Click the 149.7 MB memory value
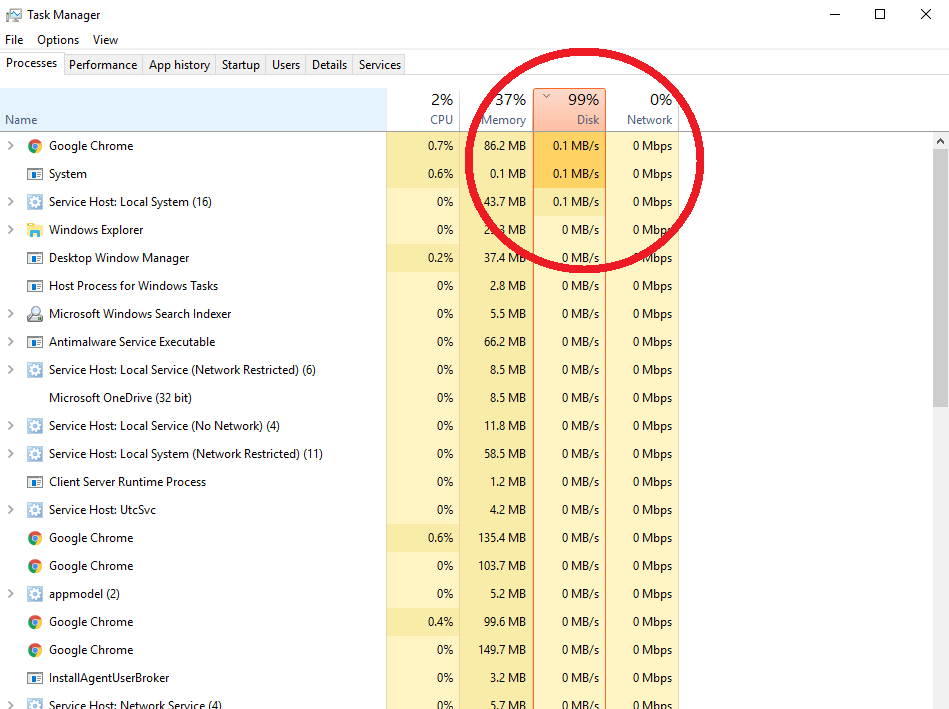The image size is (949, 709). (x=502, y=650)
